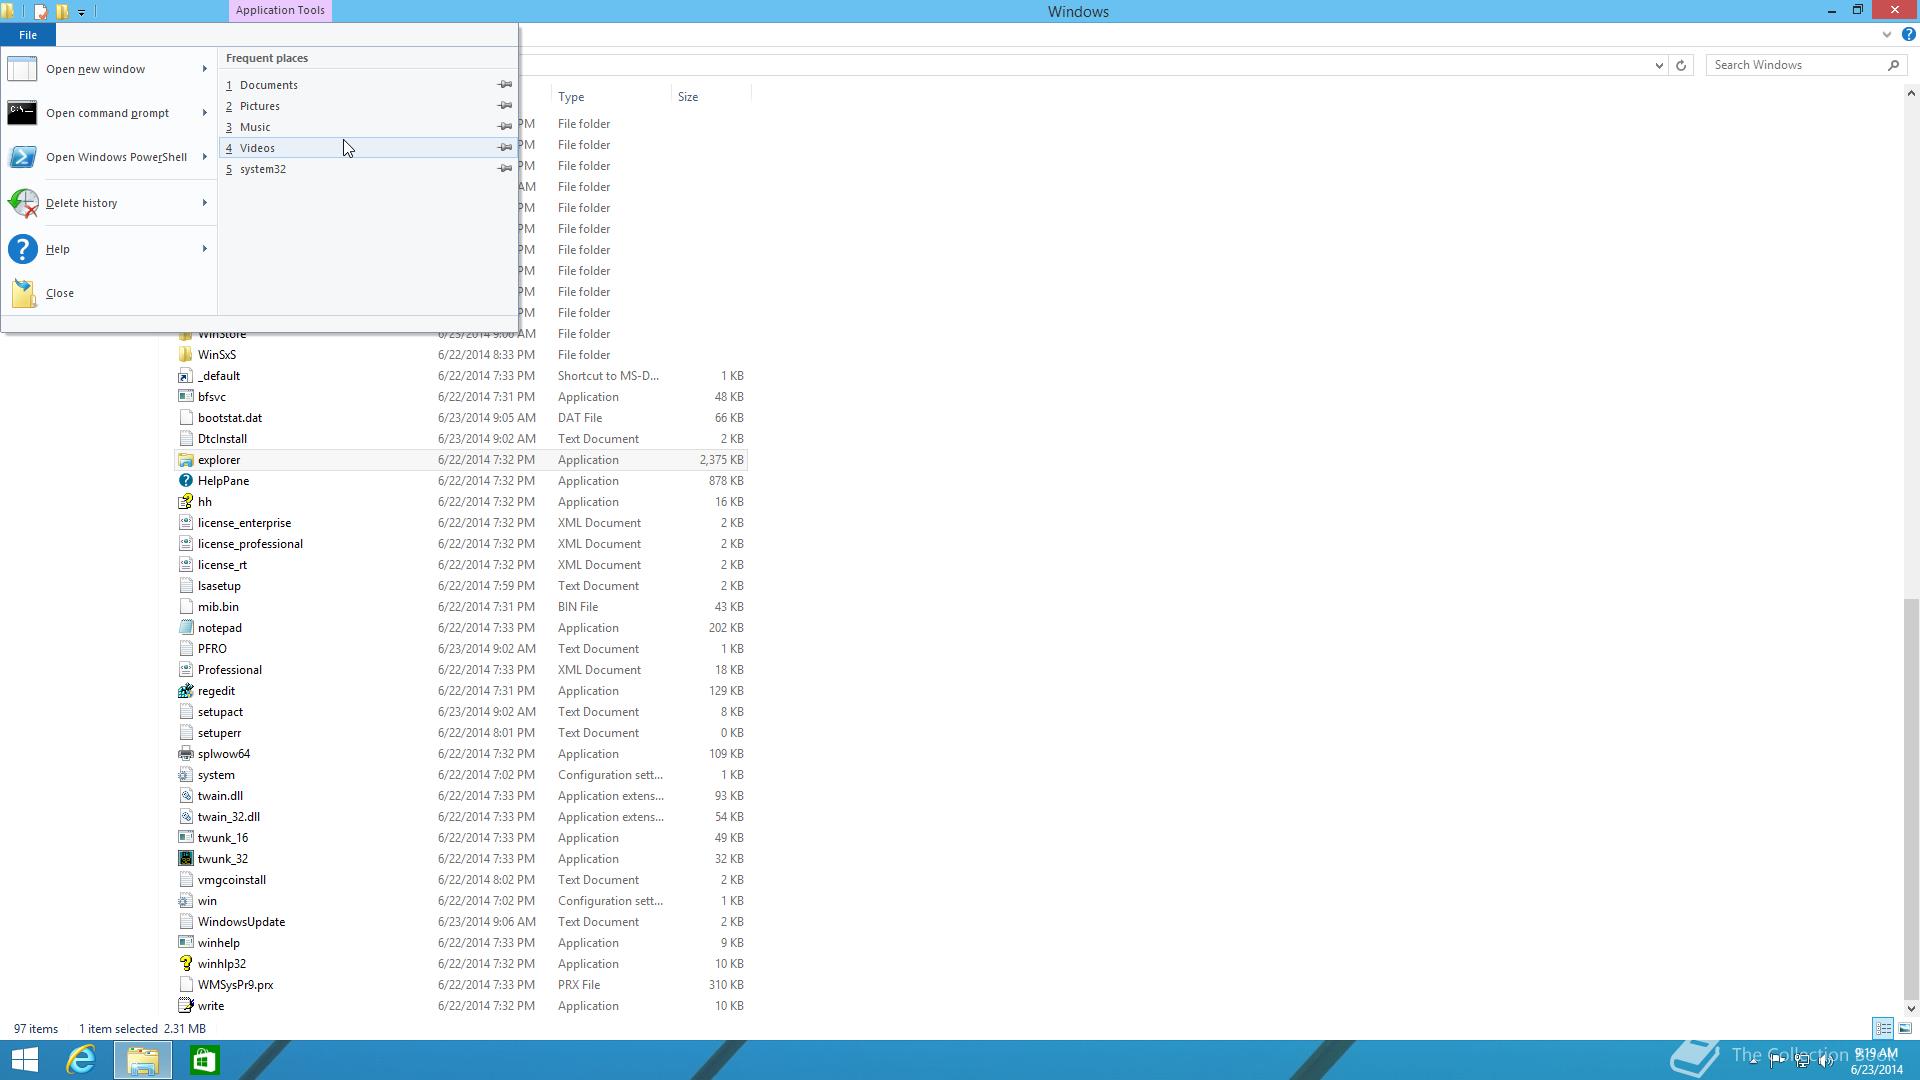The width and height of the screenshot is (1920, 1080).
Task: Open the Quick Access Toolbar customize dropdown
Action: tap(82, 12)
